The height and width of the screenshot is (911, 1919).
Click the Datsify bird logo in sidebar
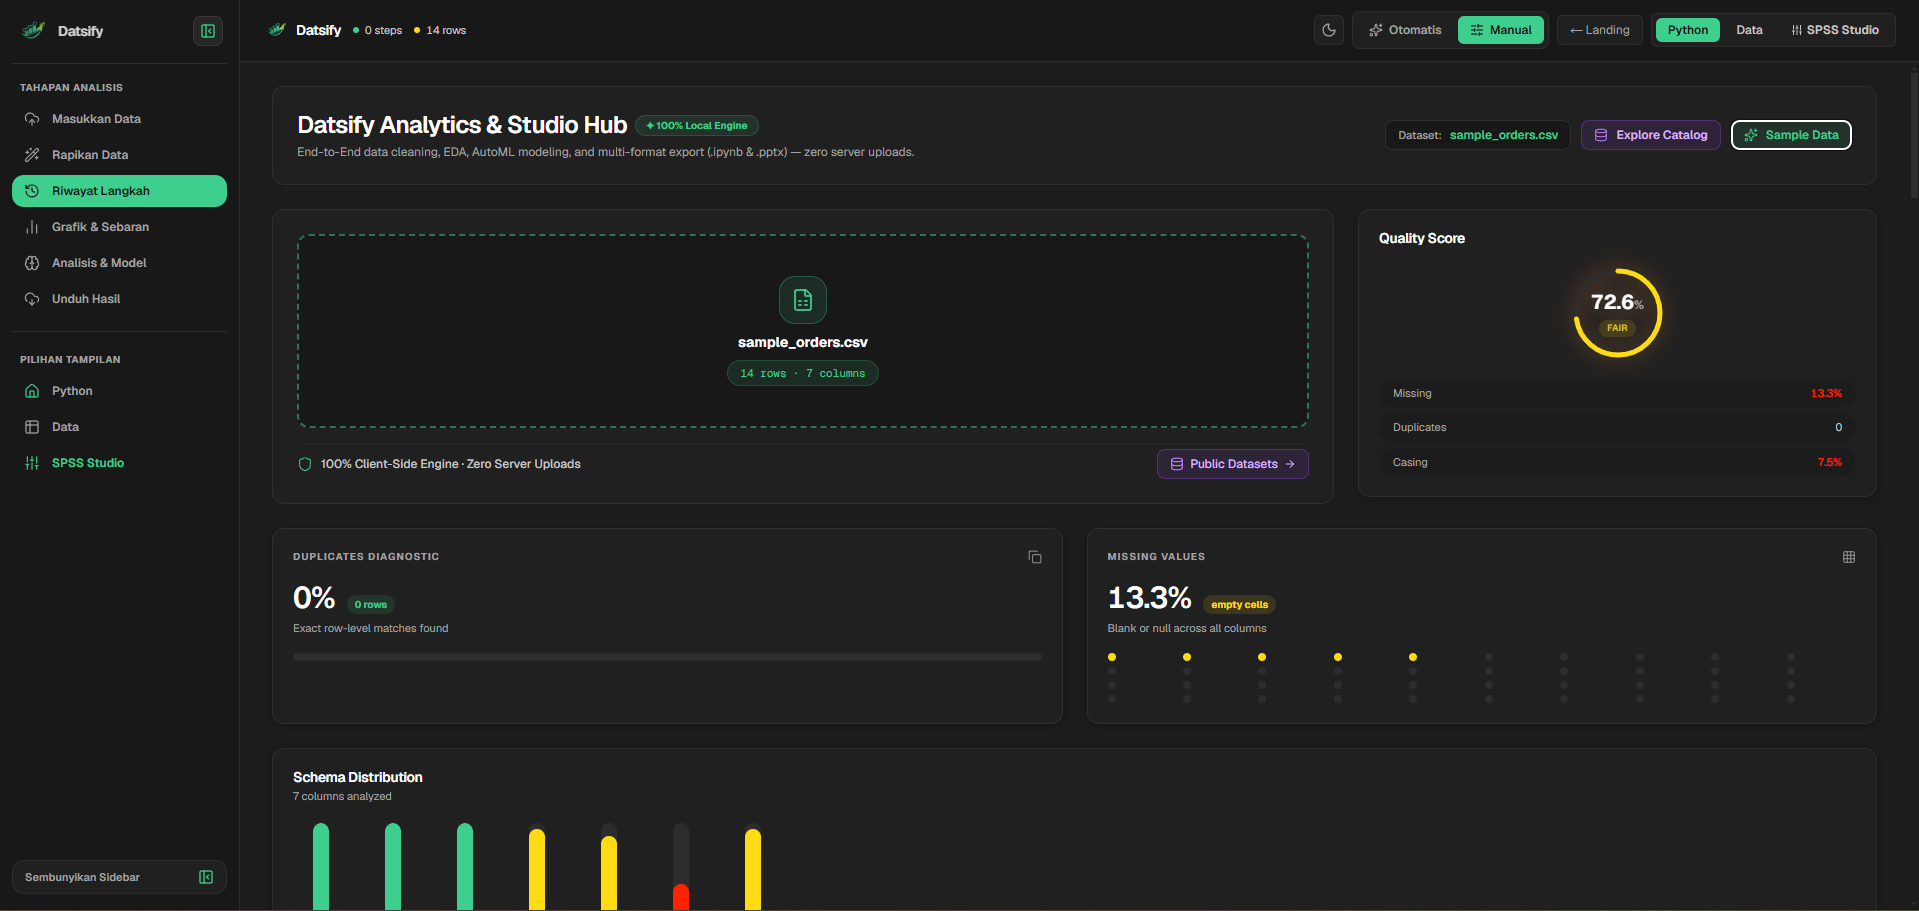tap(33, 30)
